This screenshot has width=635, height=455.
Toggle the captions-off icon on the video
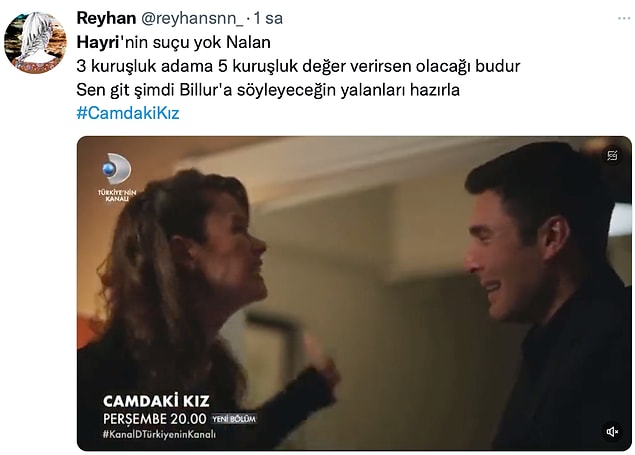612,155
